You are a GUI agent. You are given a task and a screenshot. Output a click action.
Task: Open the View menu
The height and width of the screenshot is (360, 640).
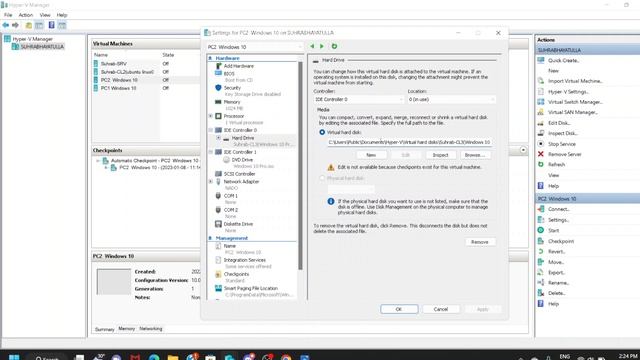(x=45, y=15)
